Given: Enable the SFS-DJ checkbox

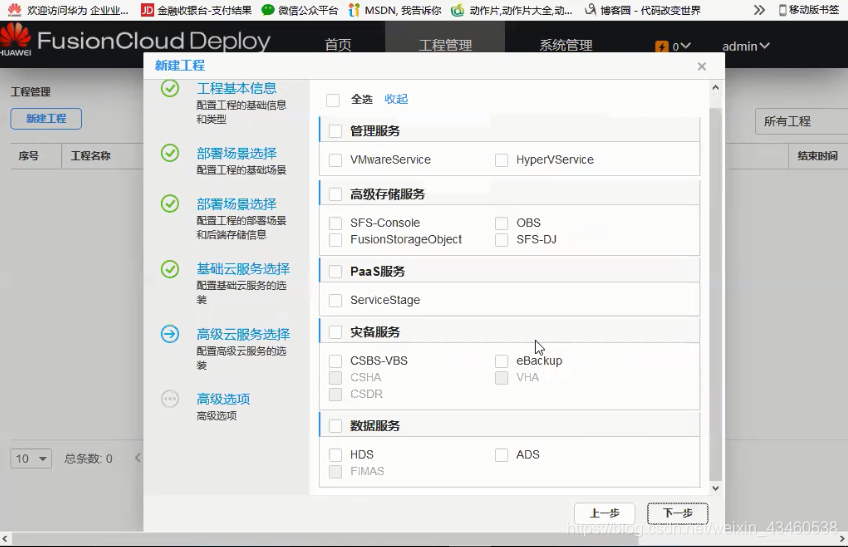Looking at the screenshot, I should [501, 240].
